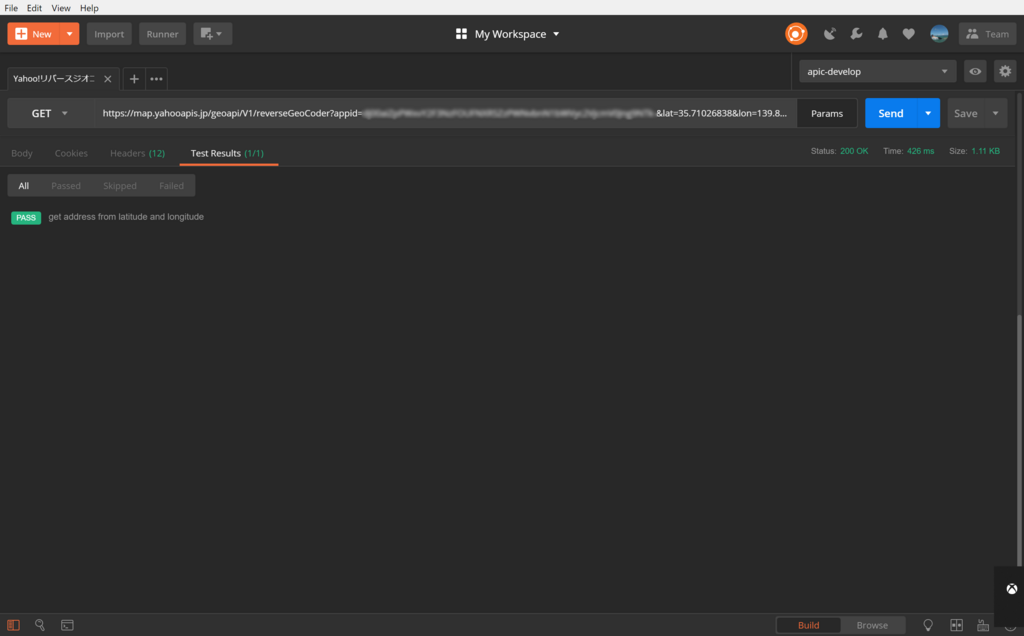
Task: Open the interceptor satellite icon
Action: pyautogui.click(x=829, y=34)
